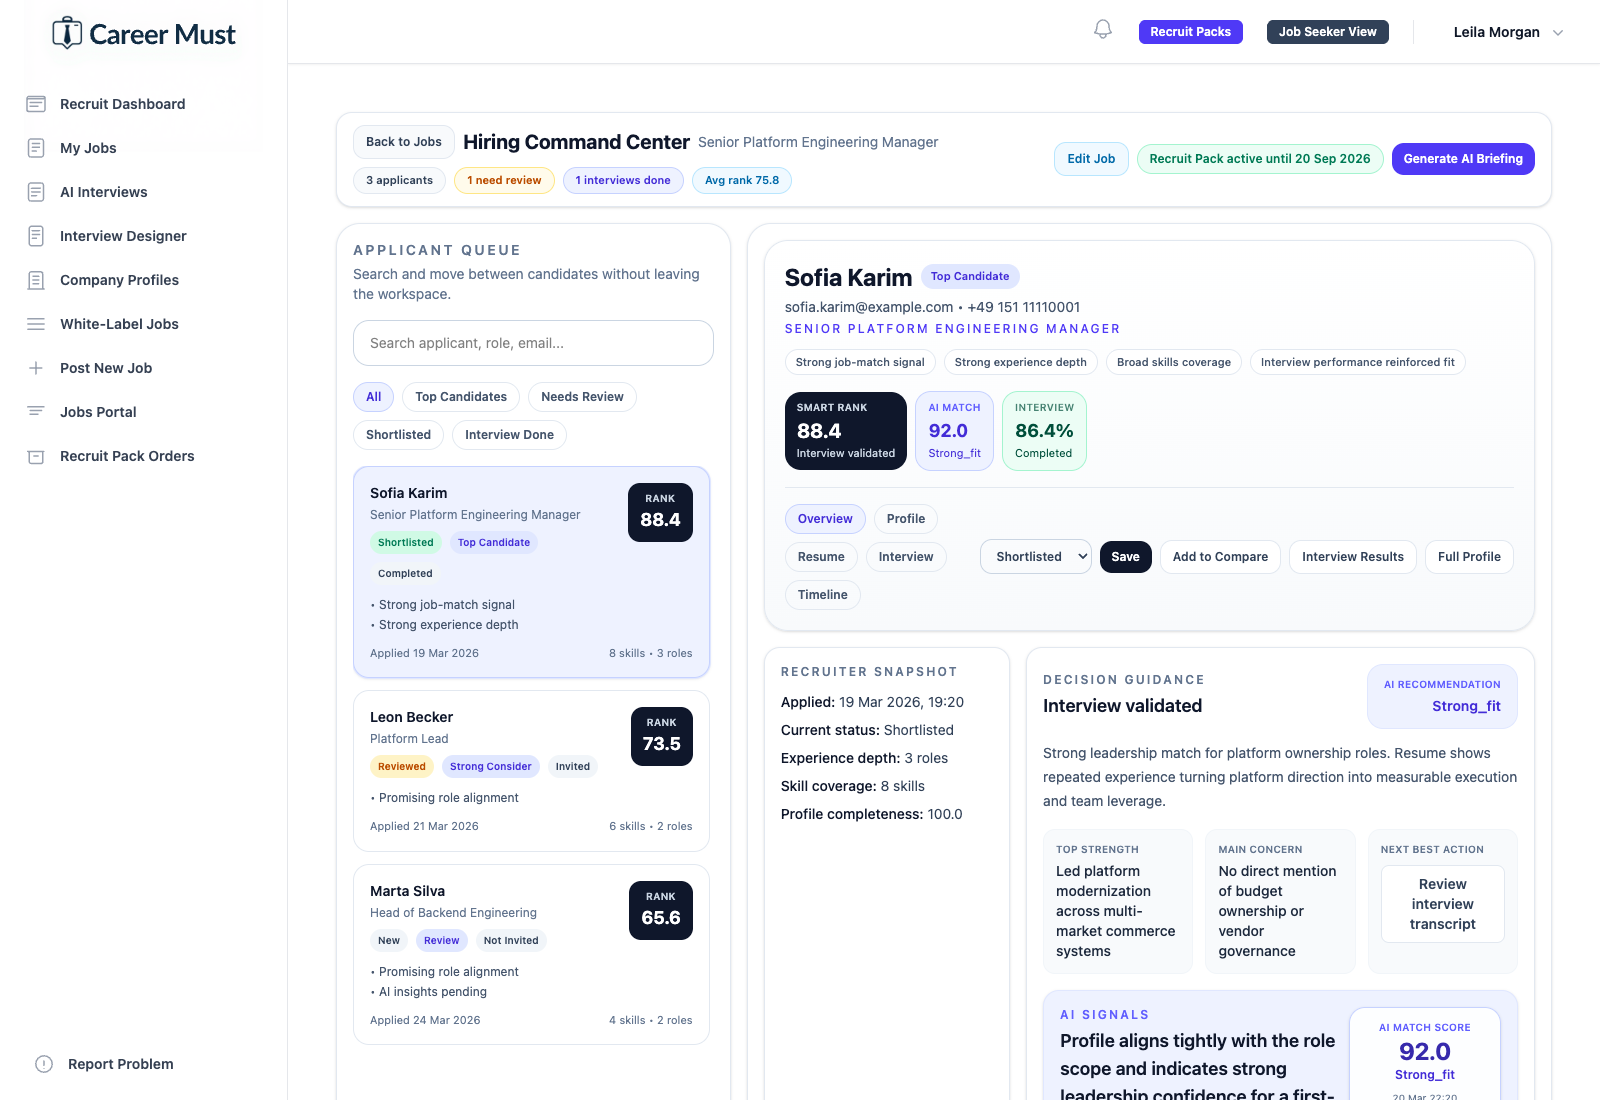Click the notification bell icon

[1102, 30]
